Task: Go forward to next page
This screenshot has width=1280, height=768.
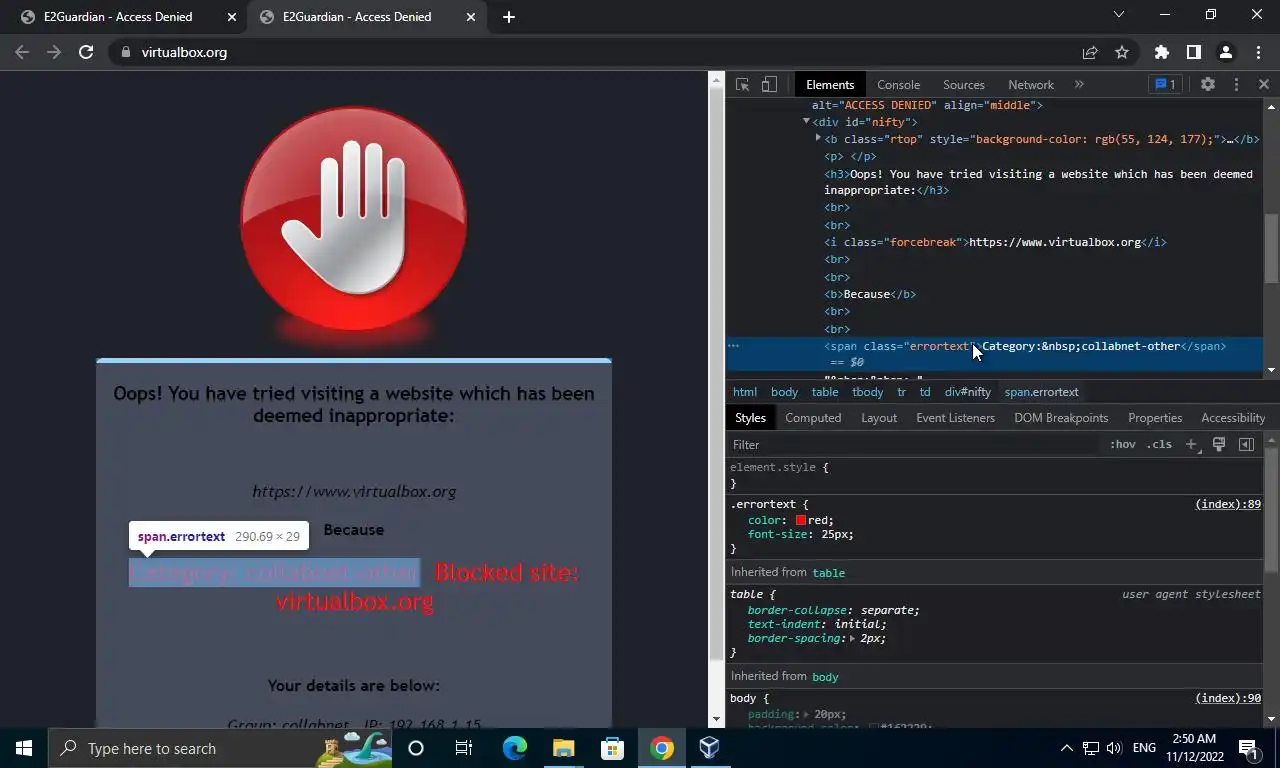Action: (54, 52)
